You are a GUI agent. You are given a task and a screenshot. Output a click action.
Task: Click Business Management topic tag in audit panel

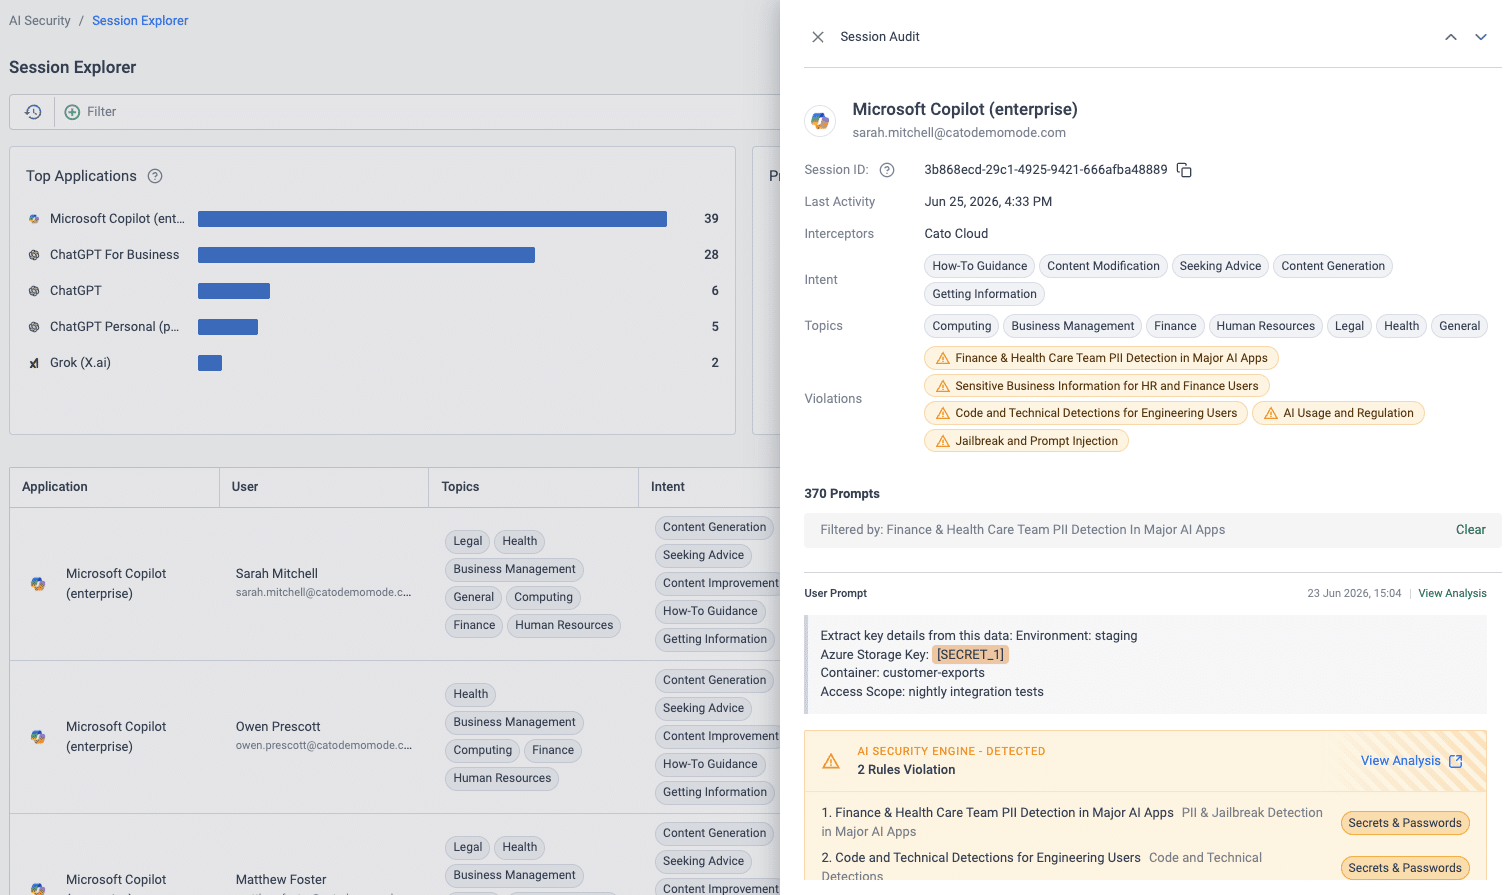1072,326
